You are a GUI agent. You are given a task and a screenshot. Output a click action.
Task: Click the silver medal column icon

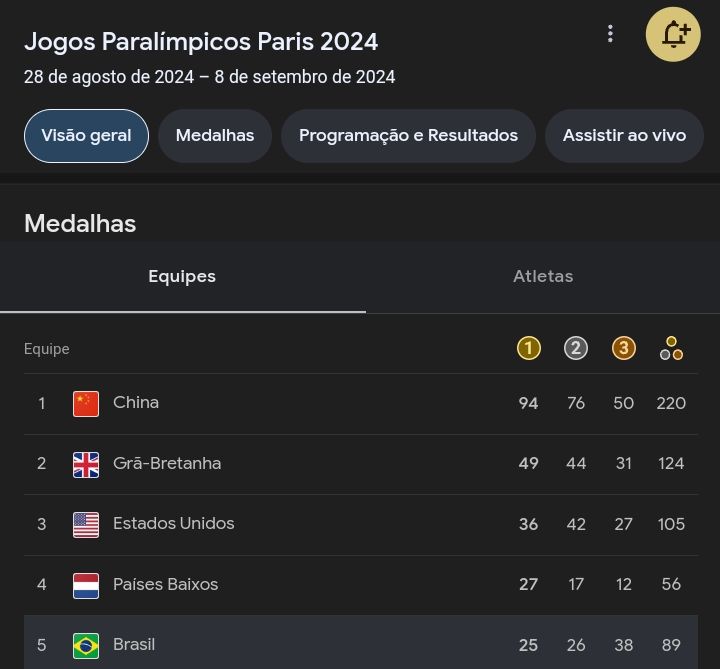576,348
